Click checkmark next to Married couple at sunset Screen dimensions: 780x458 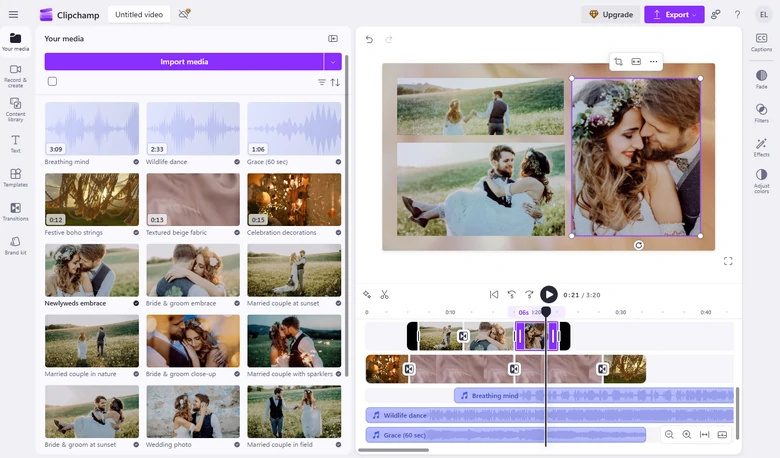pyautogui.click(x=338, y=303)
